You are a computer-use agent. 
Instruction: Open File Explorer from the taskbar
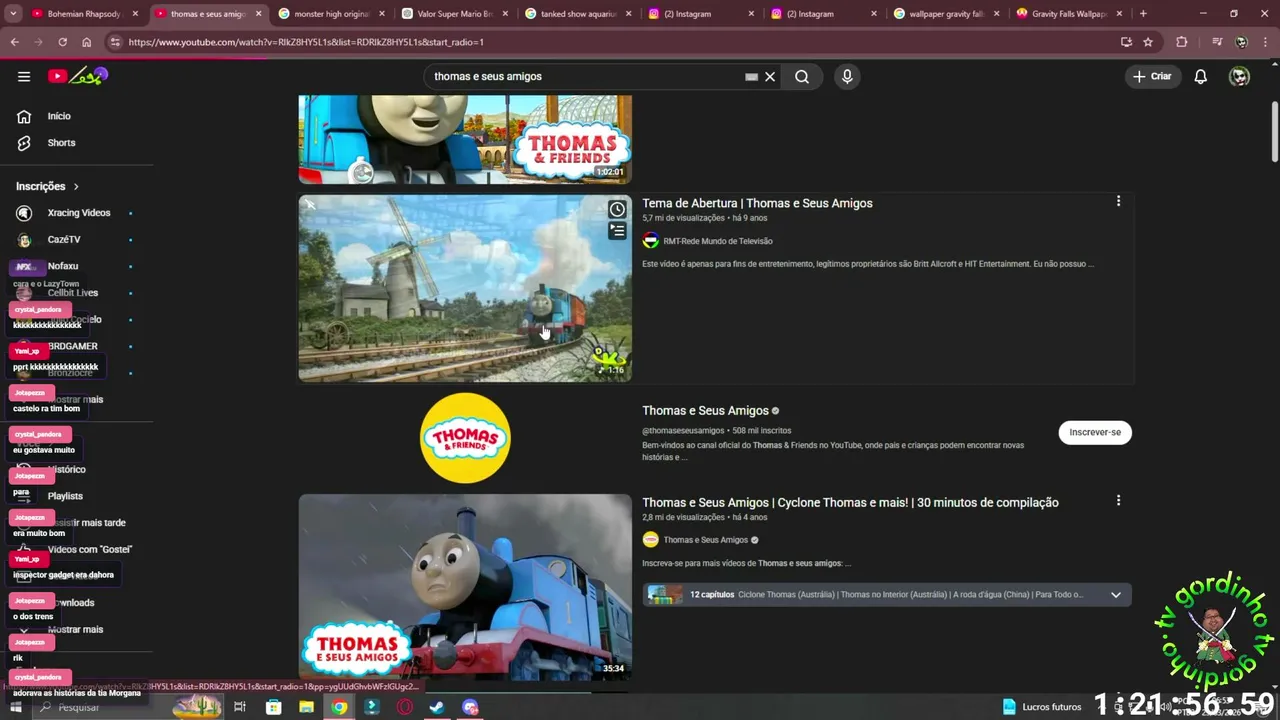tap(306, 707)
